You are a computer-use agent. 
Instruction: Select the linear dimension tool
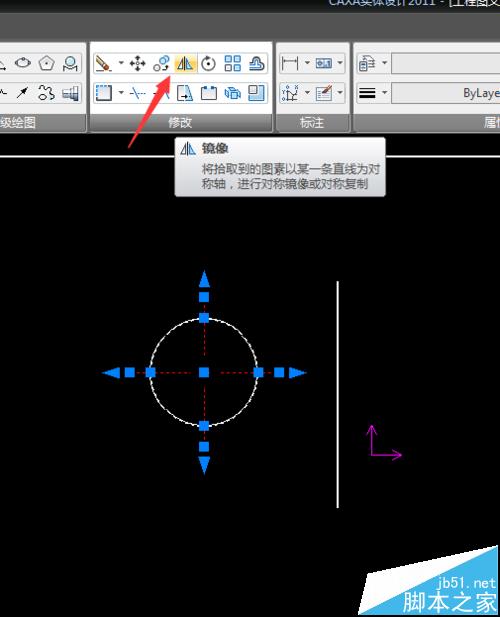click(290, 63)
